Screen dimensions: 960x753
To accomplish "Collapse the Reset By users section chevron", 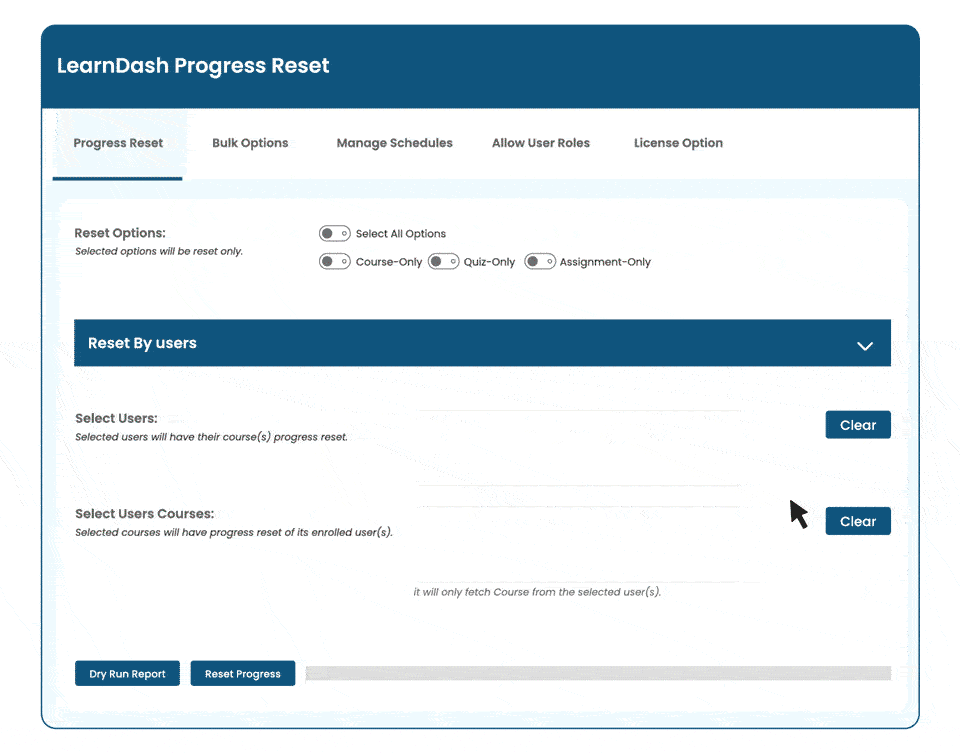I will coord(864,346).
